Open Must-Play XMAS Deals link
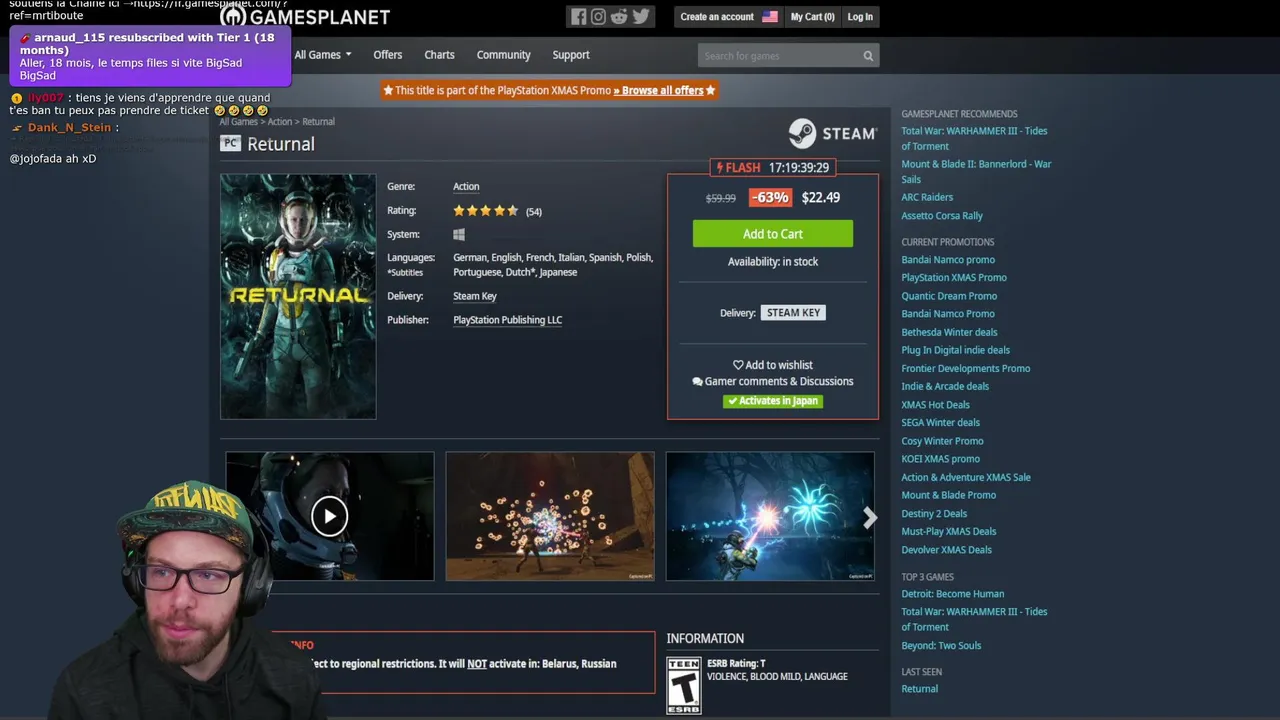The height and width of the screenshot is (720, 1280). [x=948, y=532]
